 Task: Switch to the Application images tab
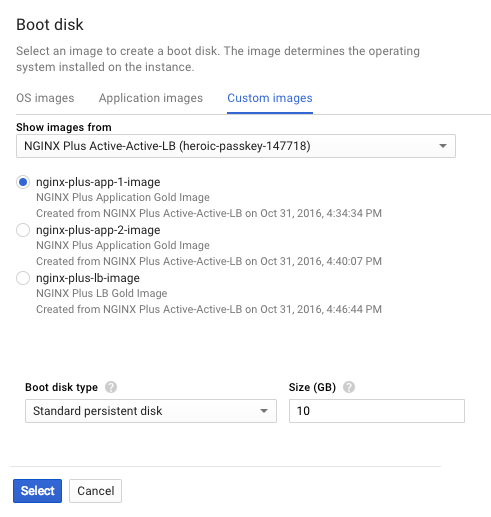[x=151, y=98]
